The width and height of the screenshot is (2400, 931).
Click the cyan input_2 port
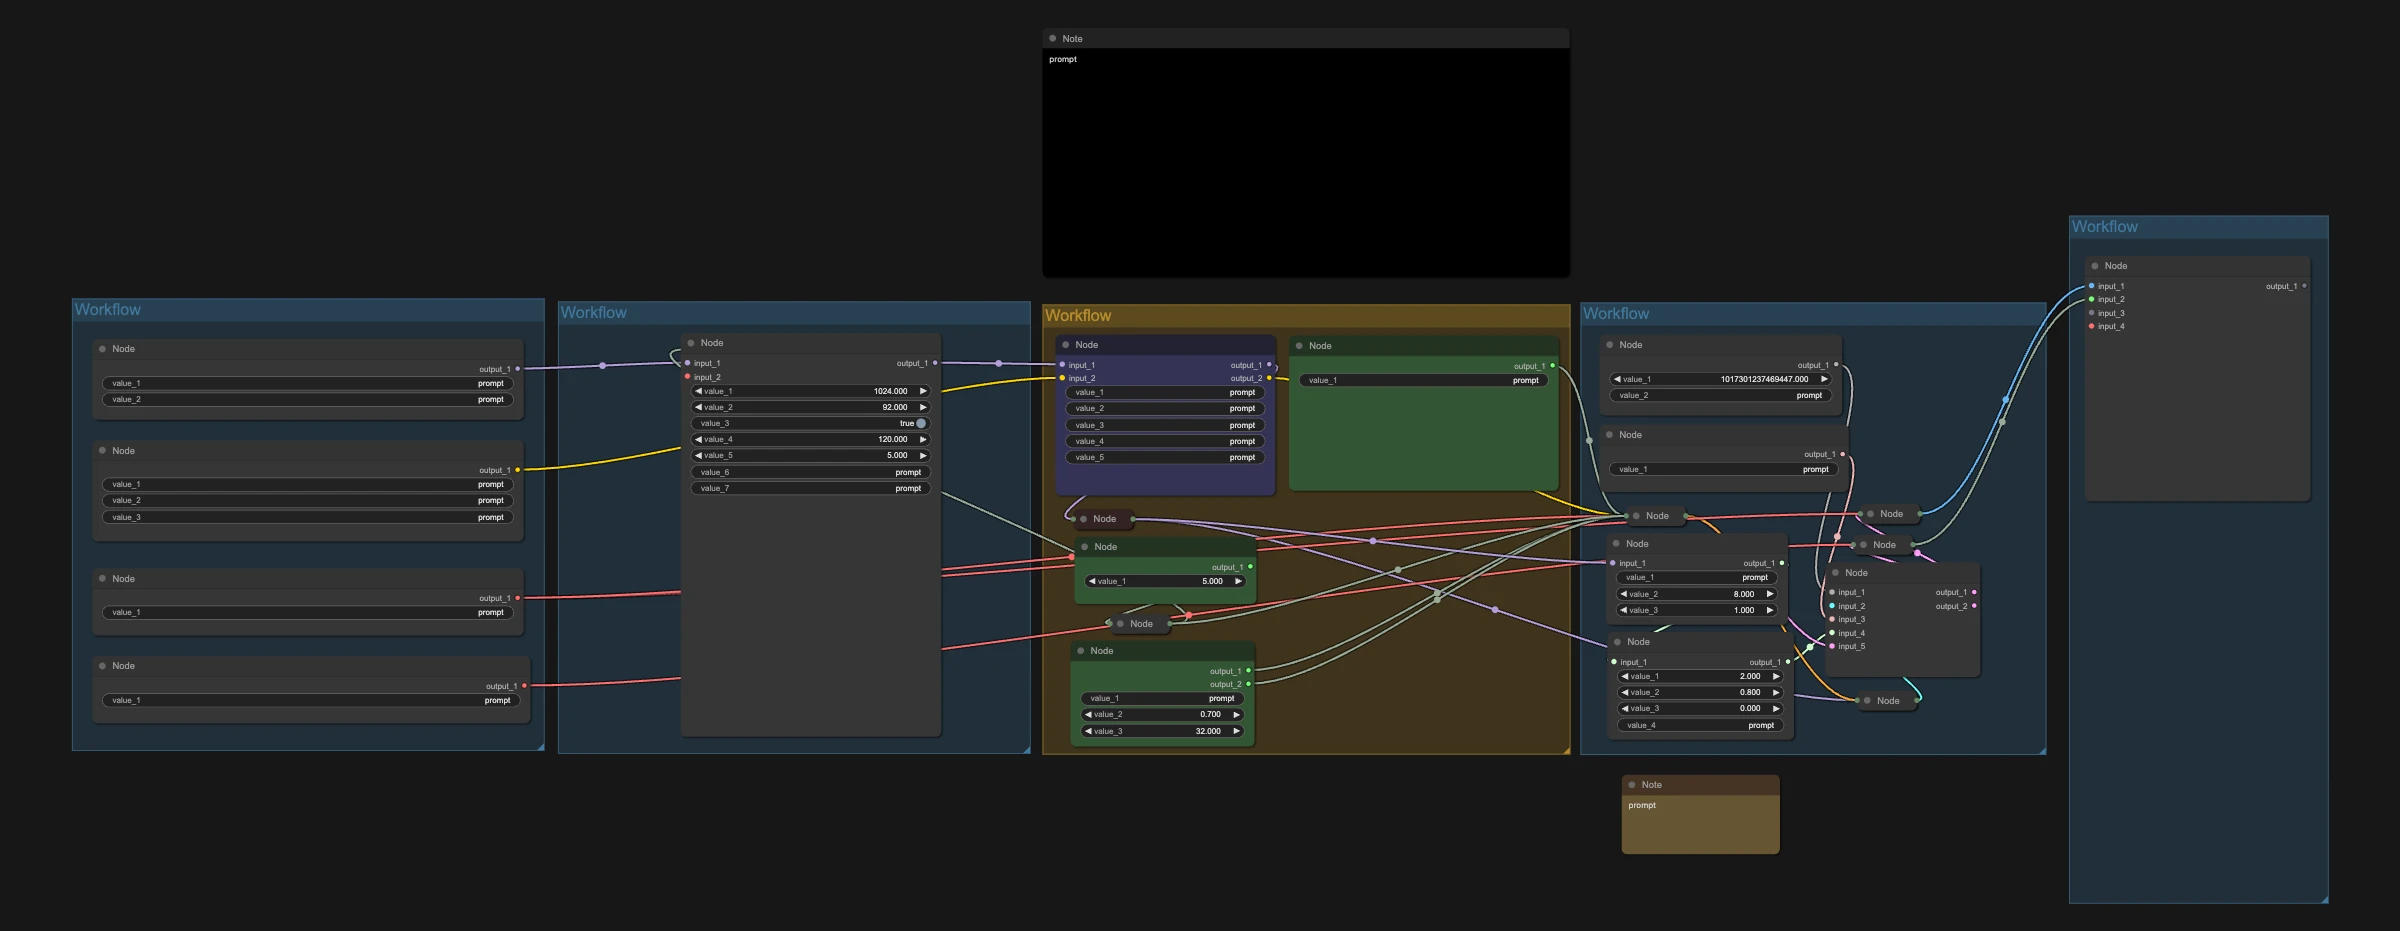coord(1831,606)
